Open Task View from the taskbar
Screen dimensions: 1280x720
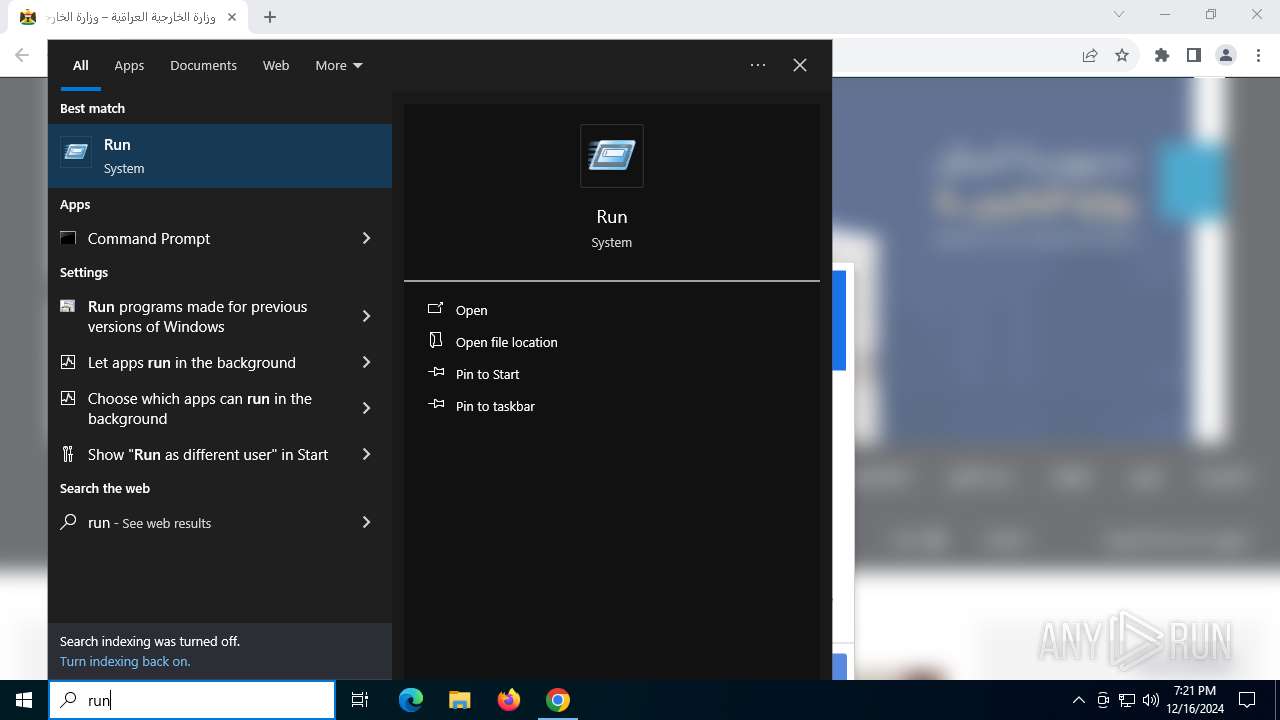click(360, 700)
